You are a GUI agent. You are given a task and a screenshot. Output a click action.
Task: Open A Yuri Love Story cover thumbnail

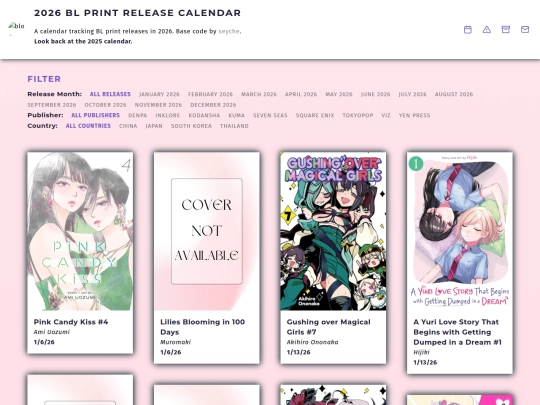pos(460,231)
